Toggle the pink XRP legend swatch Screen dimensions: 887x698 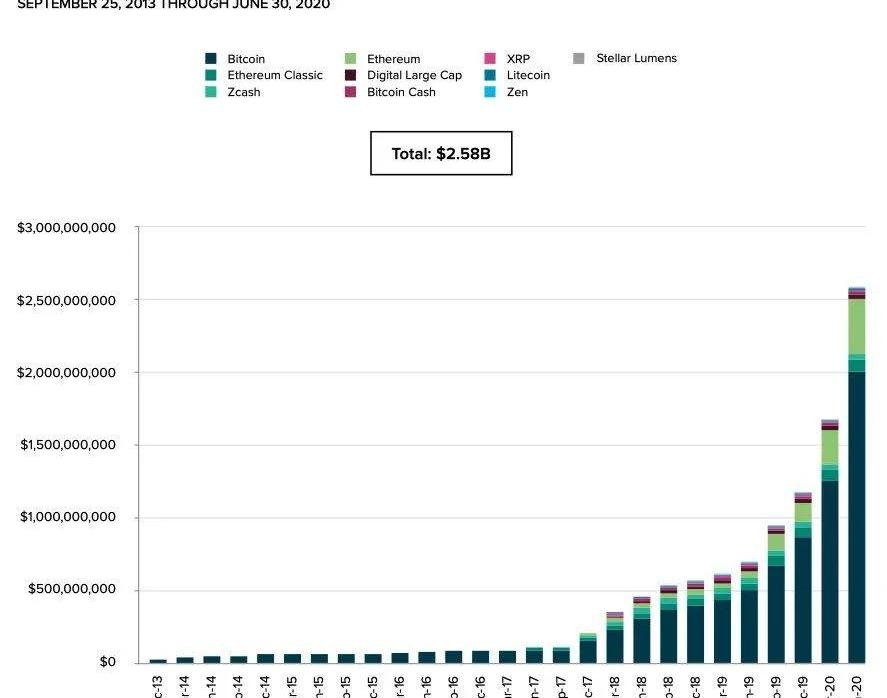pyautogui.click(x=490, y=59)
